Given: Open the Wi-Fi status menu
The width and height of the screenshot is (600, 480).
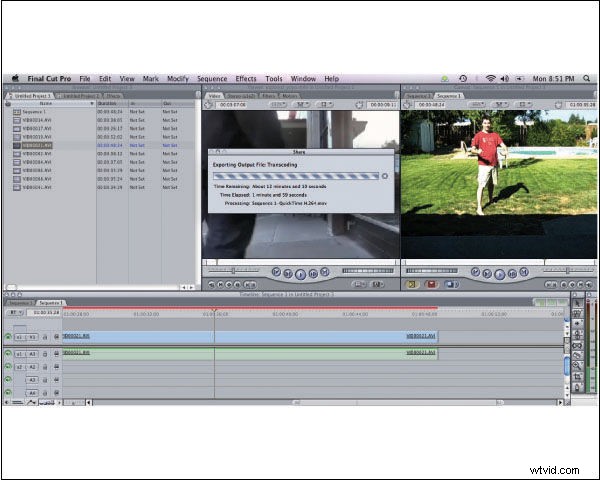Looking at the screenshot, I should pos(490,78).
